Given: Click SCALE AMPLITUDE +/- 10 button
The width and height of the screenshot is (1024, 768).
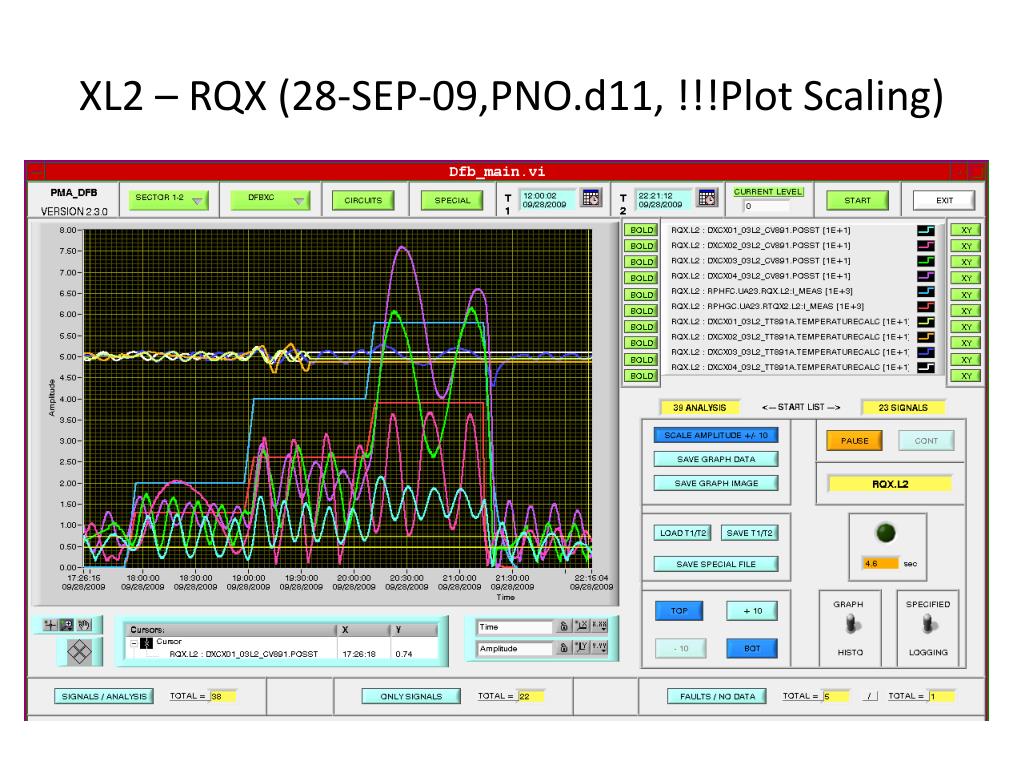Looking at the screenshot, I should [716, 435].
